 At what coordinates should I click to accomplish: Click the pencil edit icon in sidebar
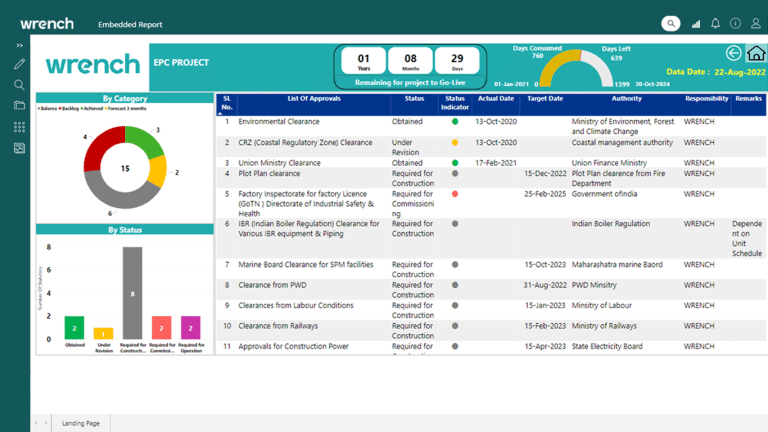point(20,64)
